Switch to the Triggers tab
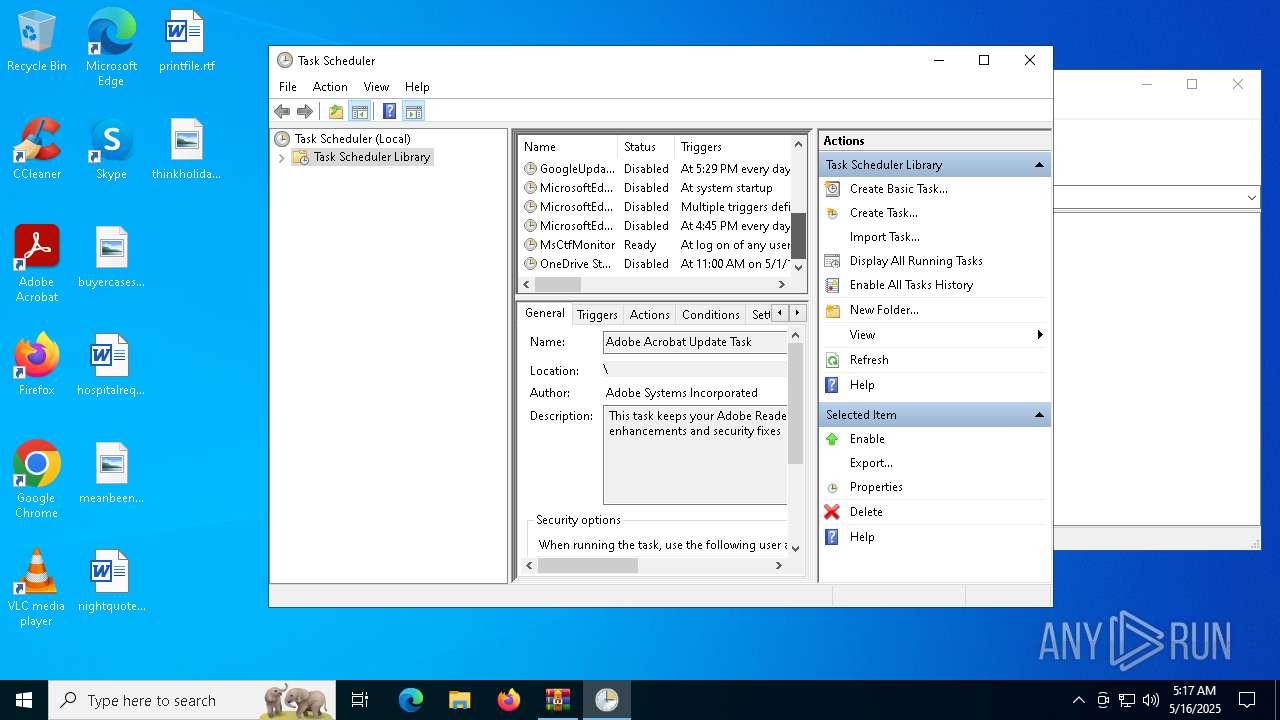The width and height of the screenshot is (1280, 720). 597,315
